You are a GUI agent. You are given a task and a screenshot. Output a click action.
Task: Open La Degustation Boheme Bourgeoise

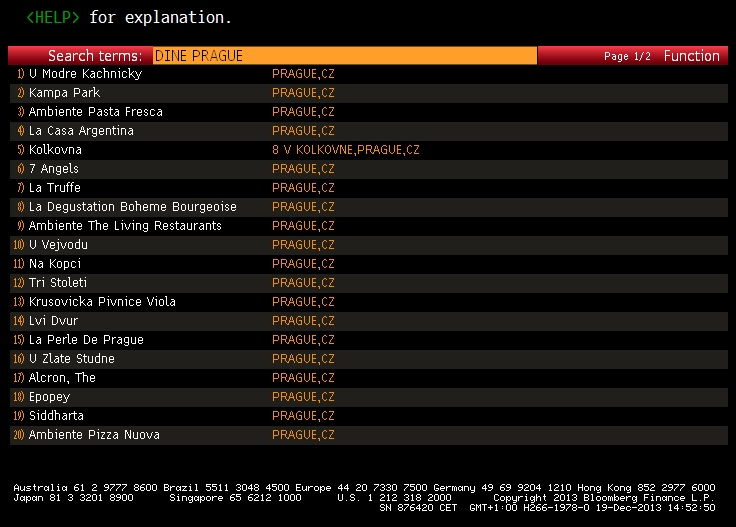pyautogui.click(x=132, y=207)
